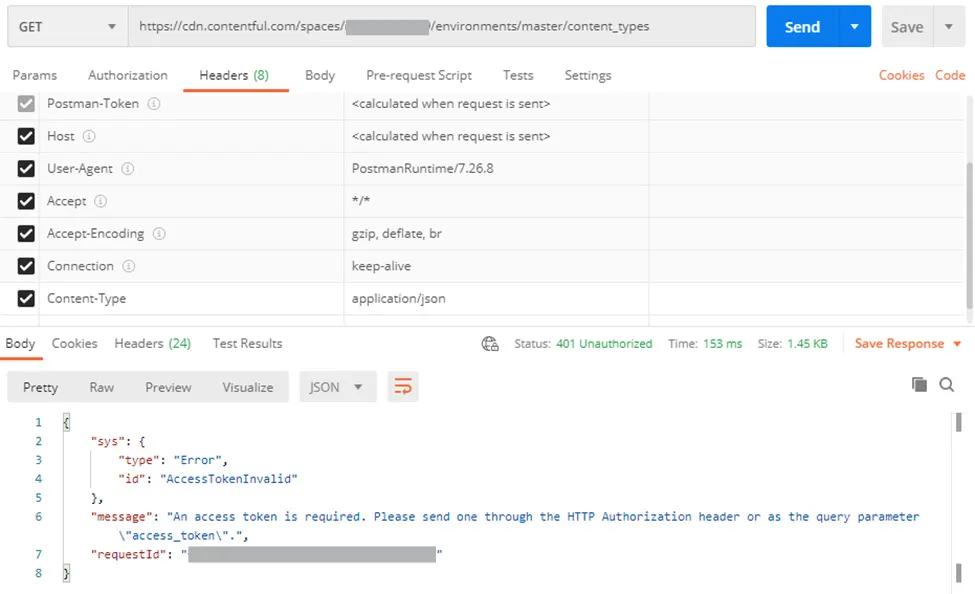The width and height of the screenshot is (975, 594).
Task: Open the Pre-request Script tab
Action: coord(419,75)
